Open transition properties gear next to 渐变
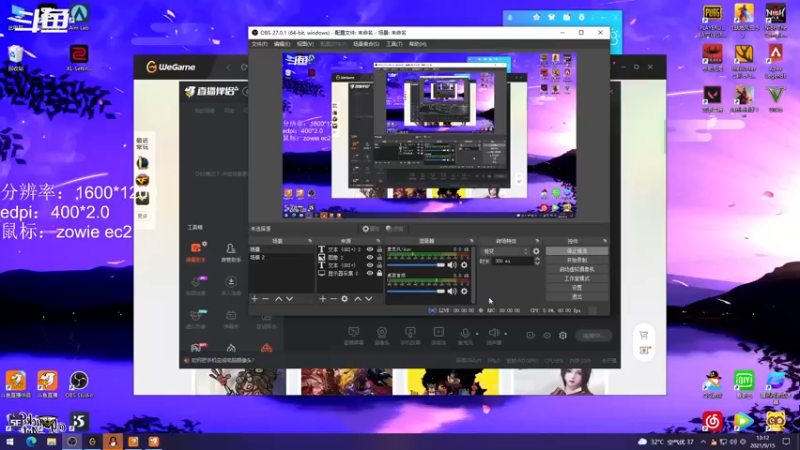 click(x=536, y=252)
